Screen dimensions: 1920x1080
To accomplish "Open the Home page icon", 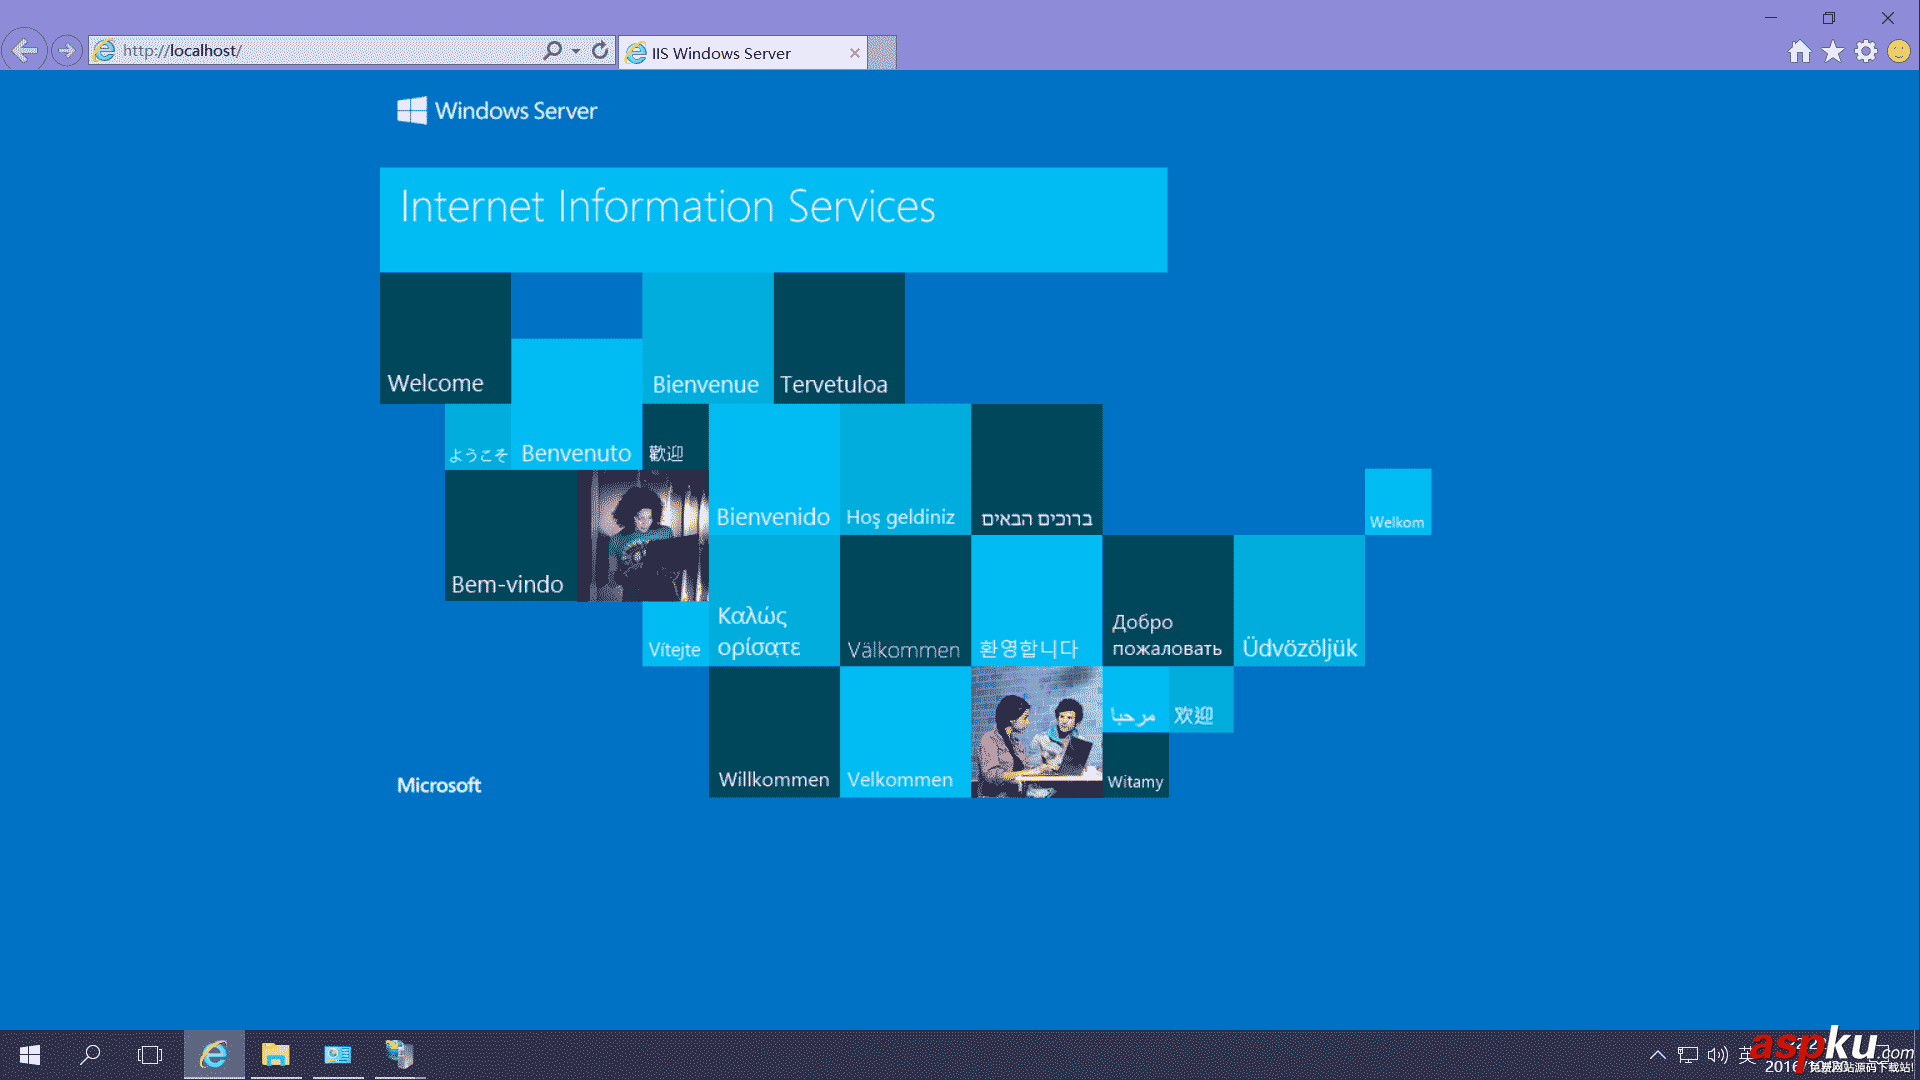I will (1799, 52).
